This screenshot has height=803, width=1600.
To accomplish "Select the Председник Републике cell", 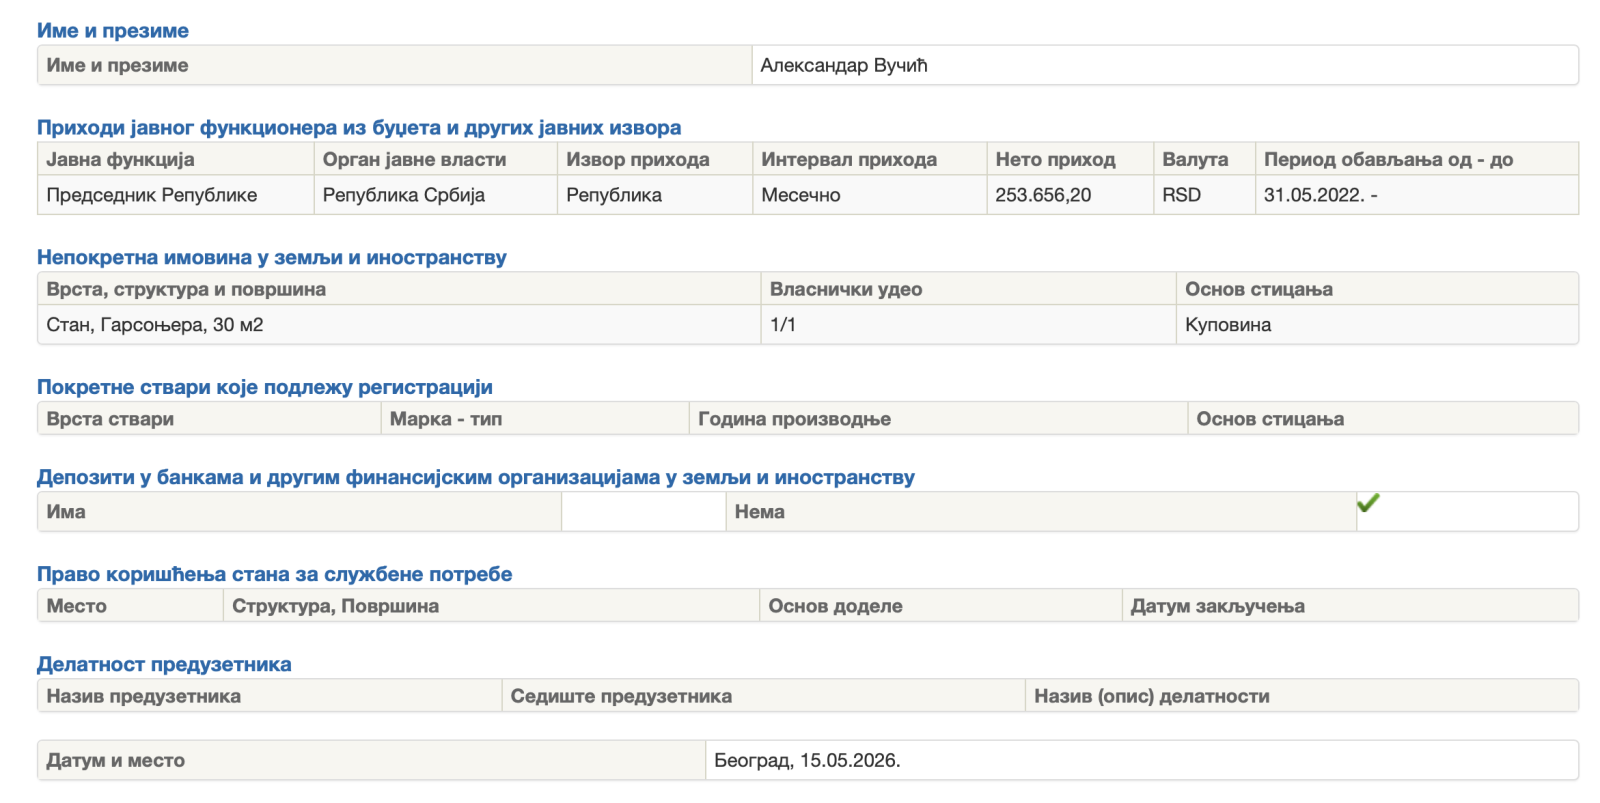I will click(x=176, y=195).
